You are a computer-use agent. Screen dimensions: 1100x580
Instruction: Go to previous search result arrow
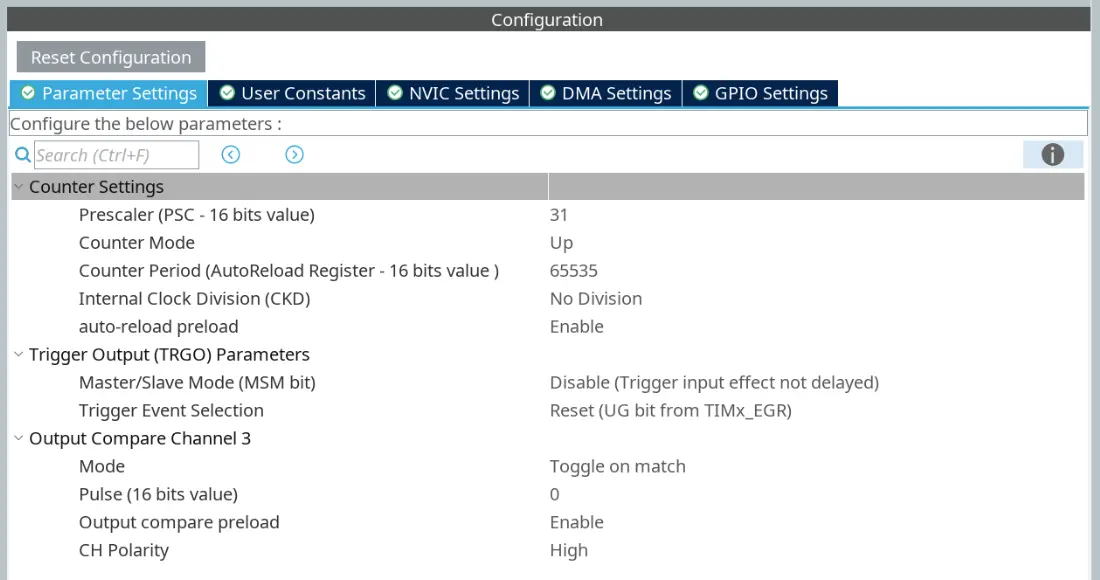[x=231, y=155]
